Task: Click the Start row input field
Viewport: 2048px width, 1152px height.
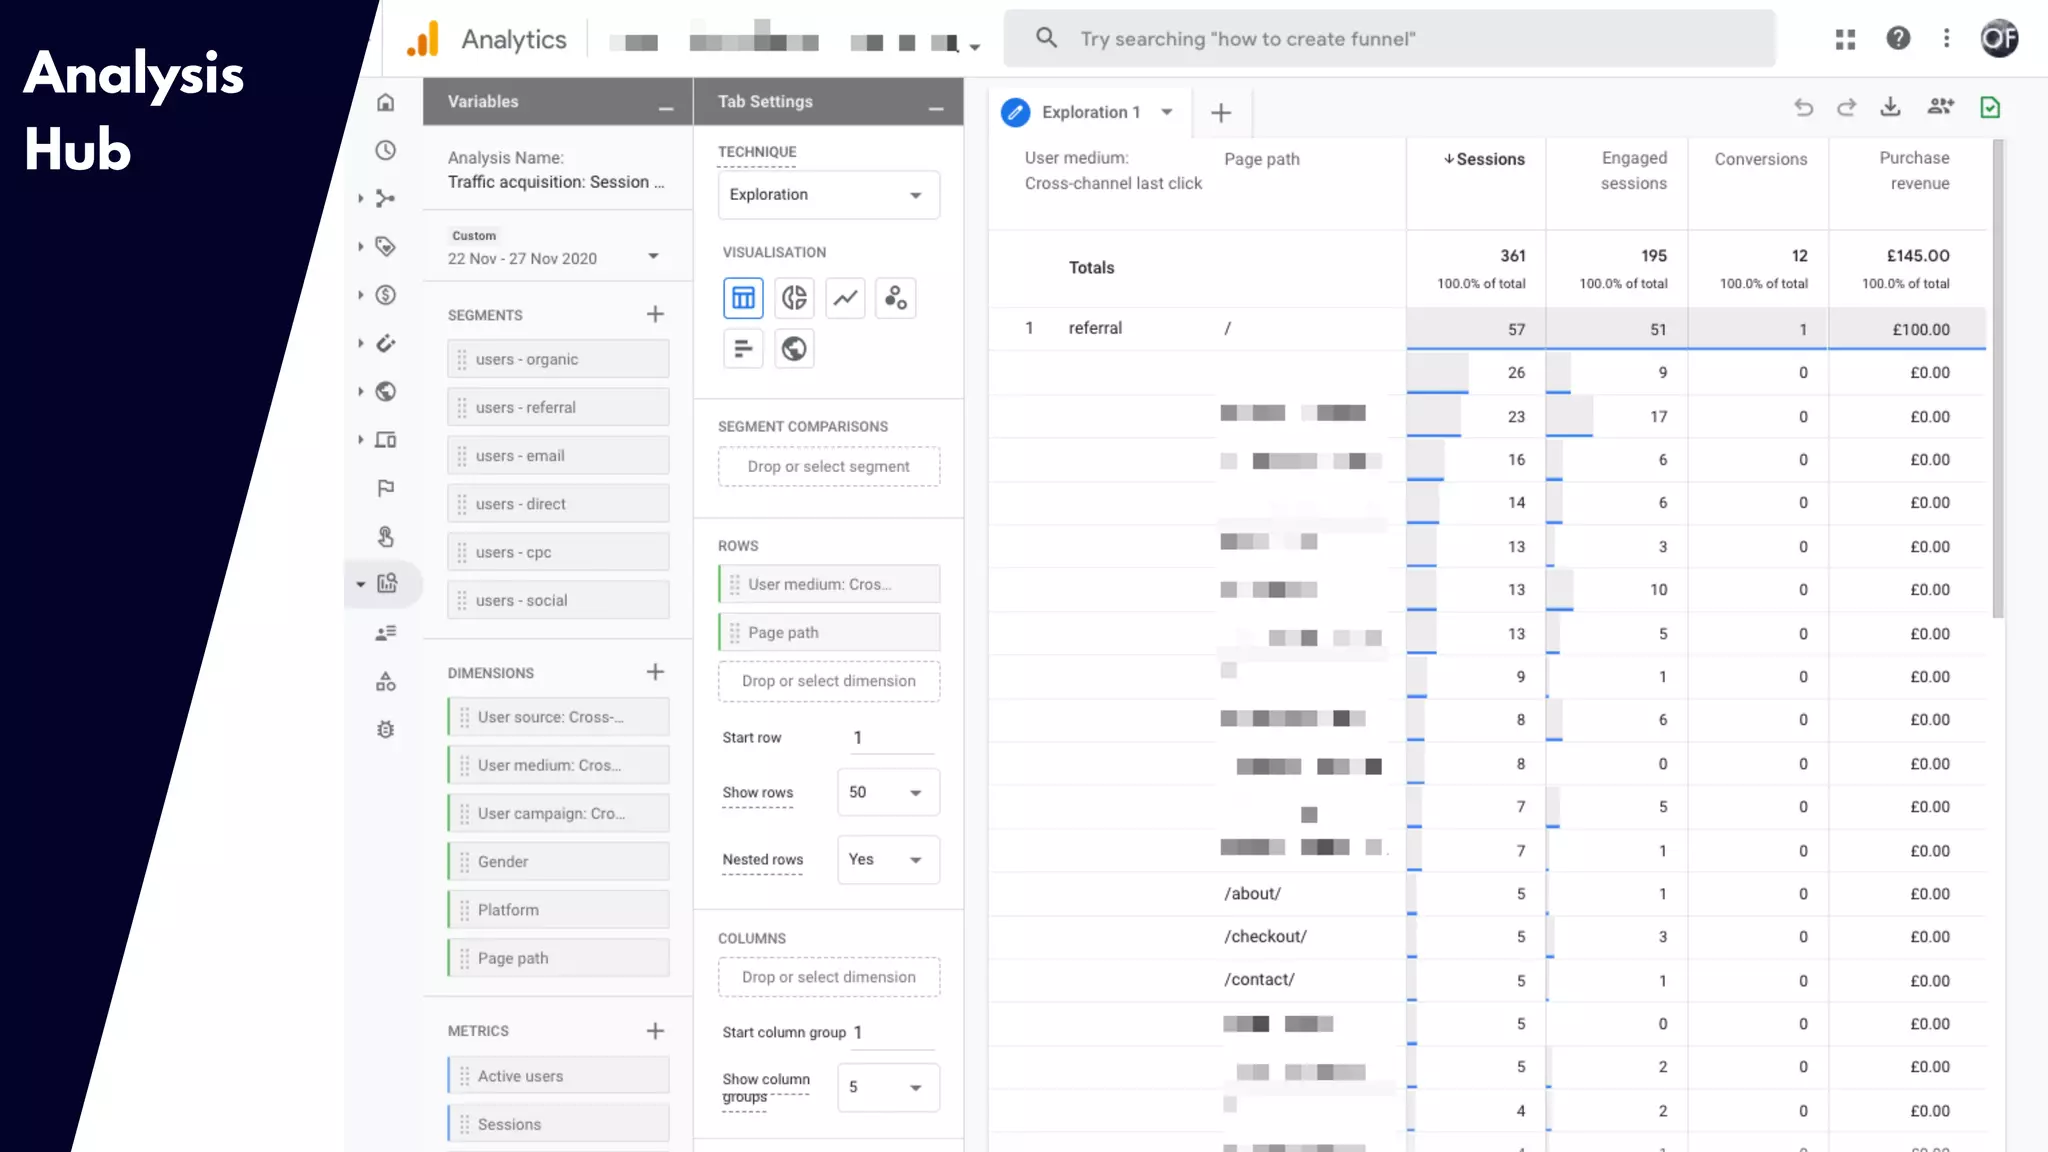Action: coord(890,738)
